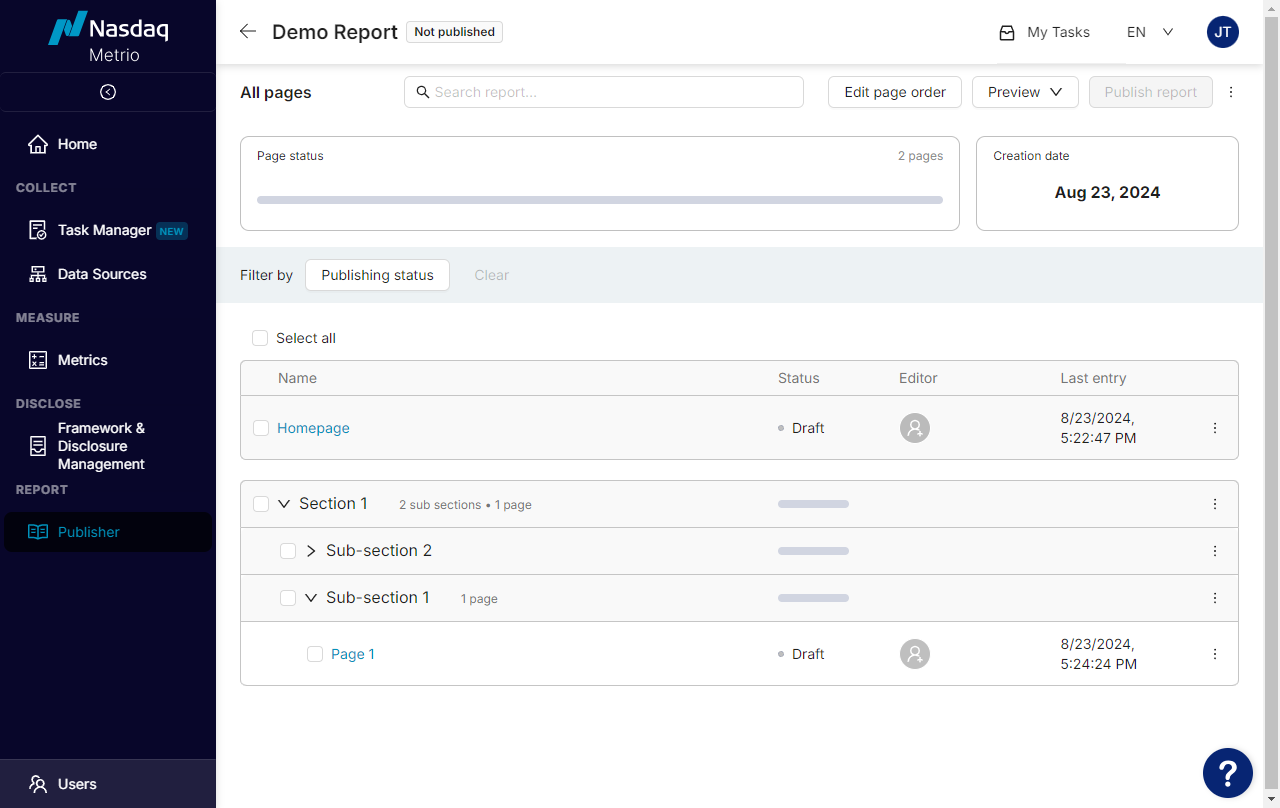Collapse the sidebar with the arrow circle icon
Image resolution: width=1280 pixels, height=808 pixels.
point(108,92)
